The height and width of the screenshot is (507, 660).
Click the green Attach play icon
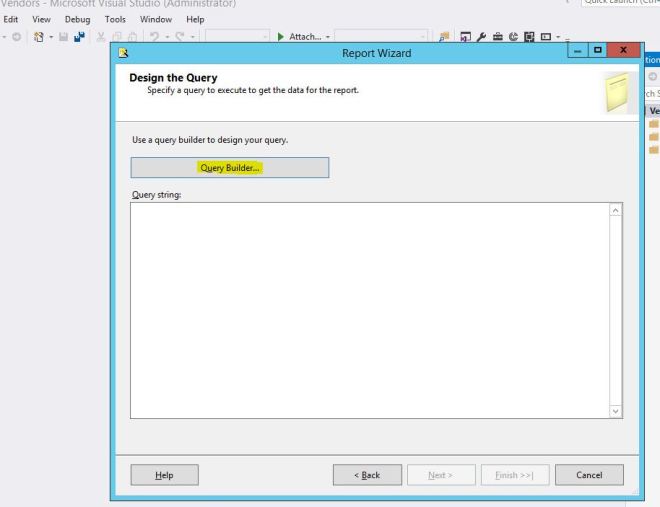click(279, 37)
